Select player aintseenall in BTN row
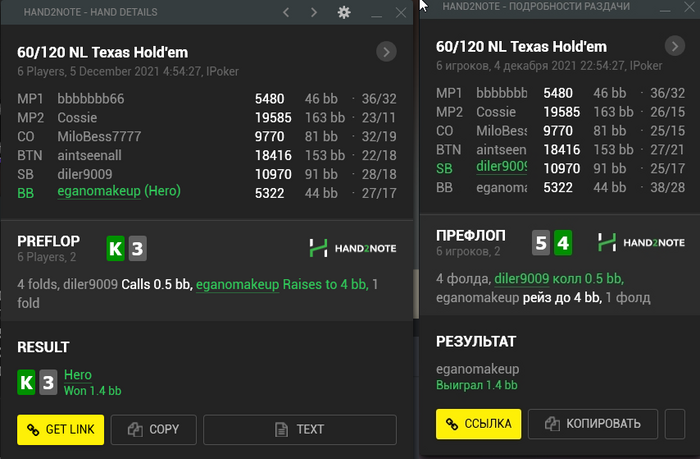The width and height of the screenshot is (700, 459). [89, 155]
